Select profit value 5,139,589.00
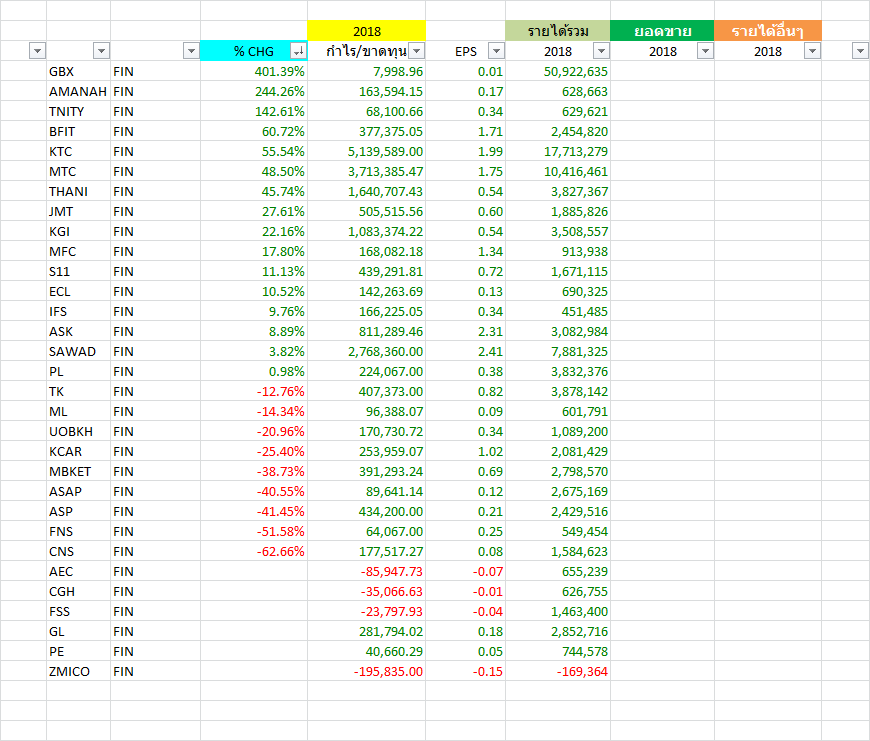This screenshot has width=870, height=741. pyautogui.click(x=367, y=151)
